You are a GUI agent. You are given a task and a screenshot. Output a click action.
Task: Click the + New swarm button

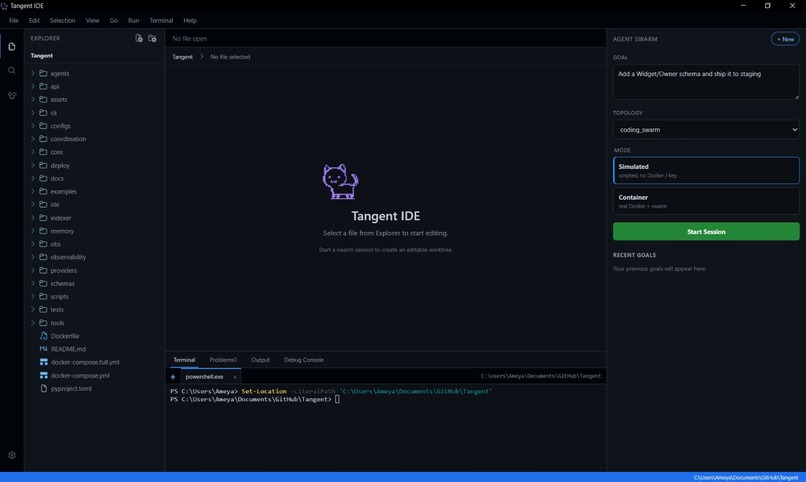pos(785,39)
